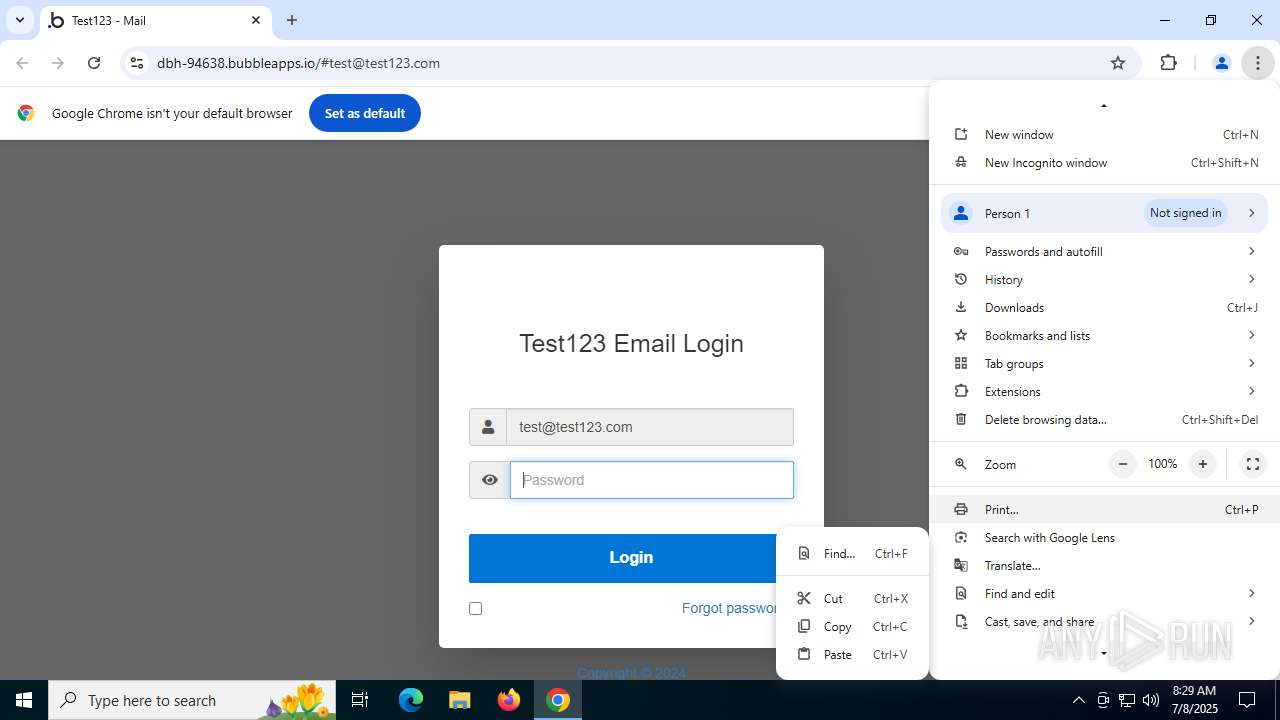
Task: Click the user icon beside email field
Action: 488,427
